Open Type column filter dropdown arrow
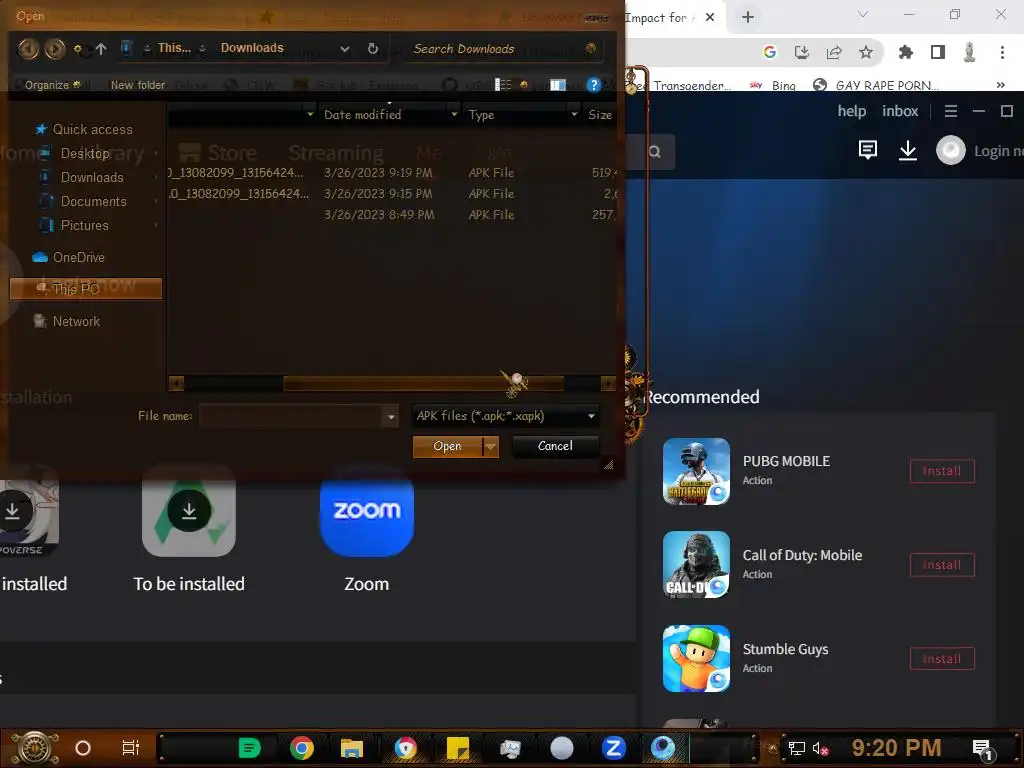This screenshot has height=768, width=1024. 575,114
